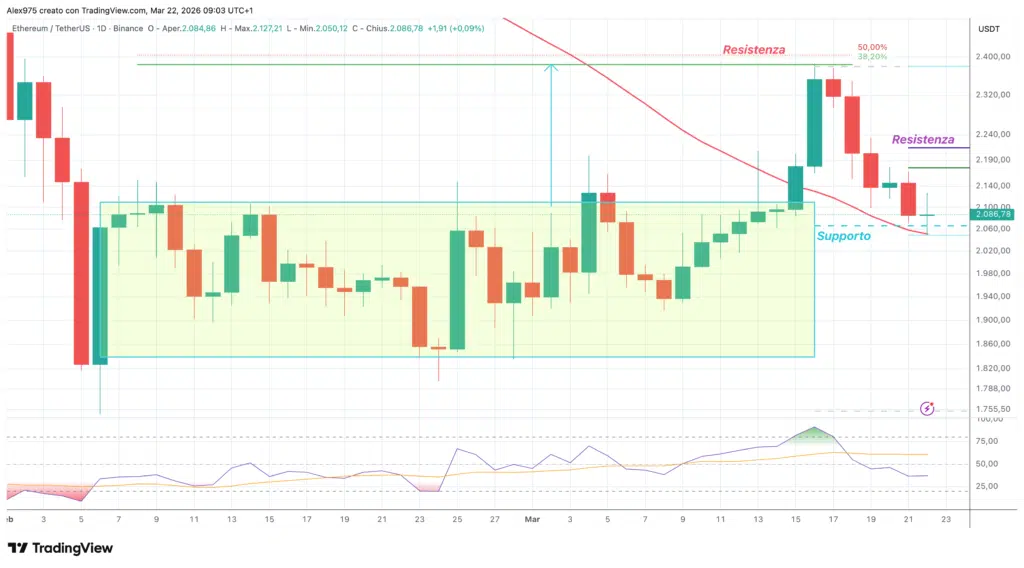Click the 50,00% Fibonacci level label
This screenshot has width=1024, height=568.
[872, 47]
